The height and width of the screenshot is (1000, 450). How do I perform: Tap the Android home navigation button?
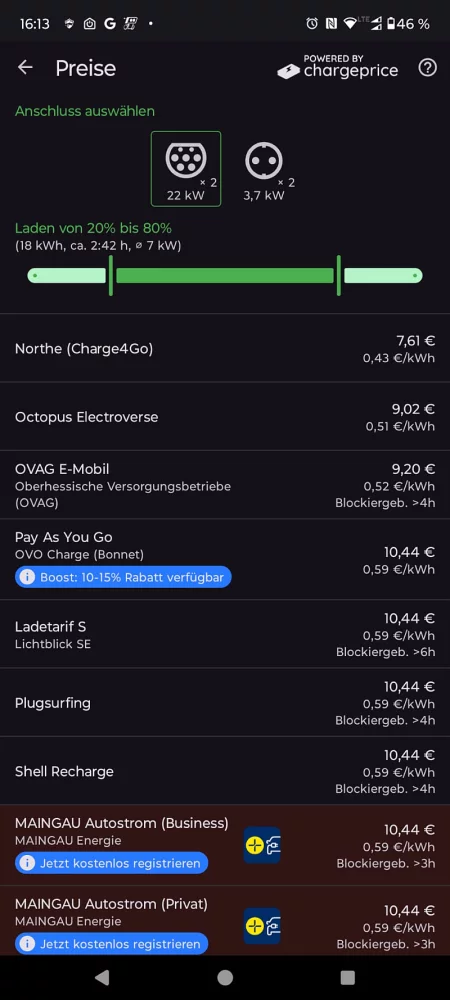[x=225, y=978]
